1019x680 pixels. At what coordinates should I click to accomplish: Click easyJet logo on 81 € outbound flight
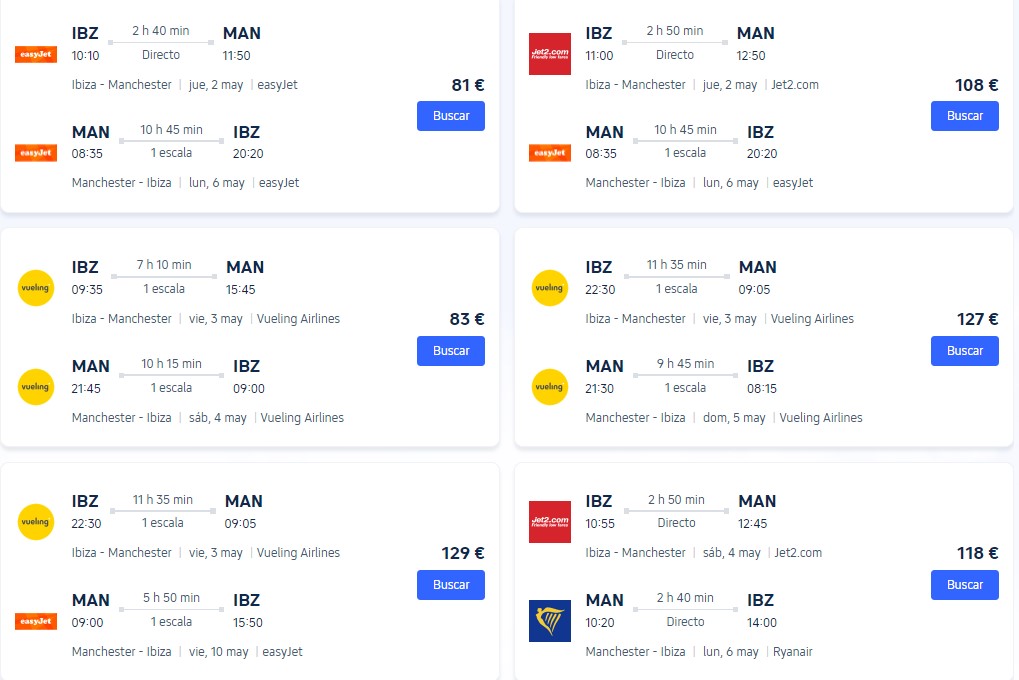pos(36,54)
